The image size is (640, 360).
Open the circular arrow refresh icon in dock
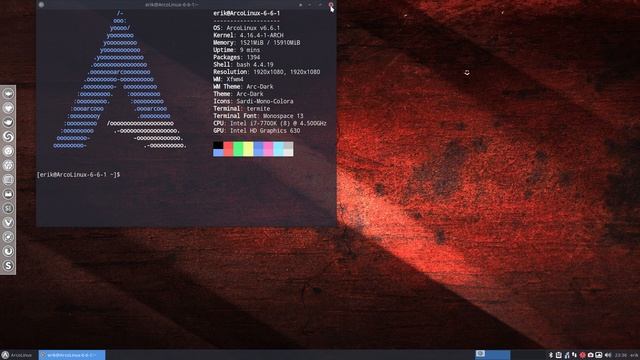point(8,251)
